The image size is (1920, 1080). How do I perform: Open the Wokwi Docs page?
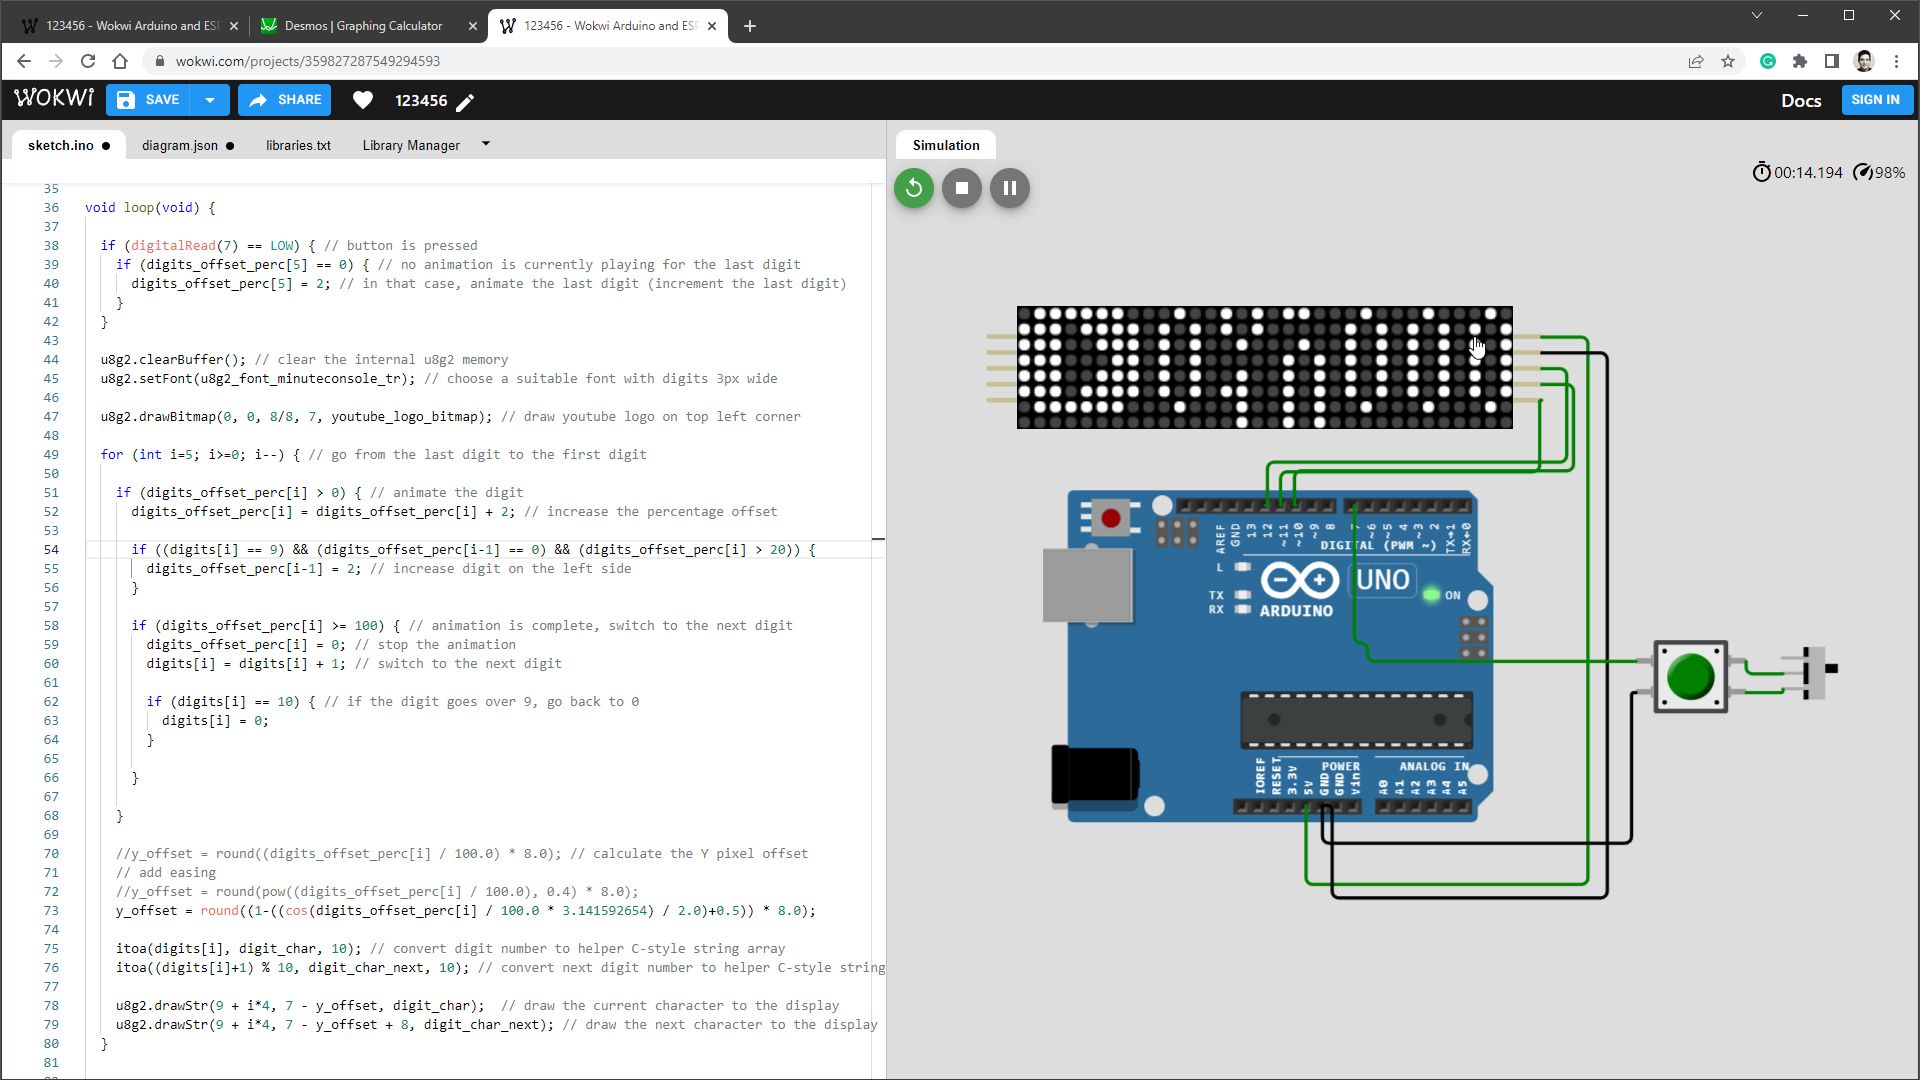pyautogui.click(x=1800, y=100)
